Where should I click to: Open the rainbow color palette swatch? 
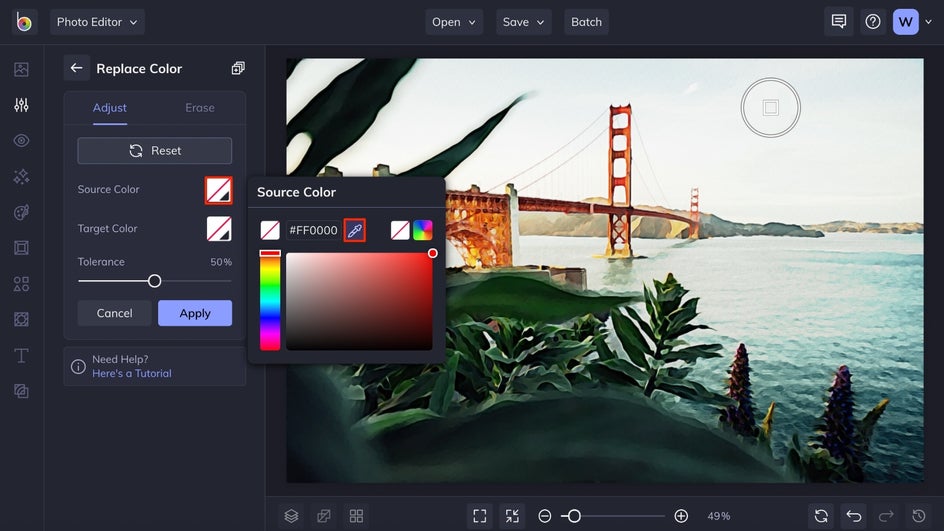[x=423, y=230]
